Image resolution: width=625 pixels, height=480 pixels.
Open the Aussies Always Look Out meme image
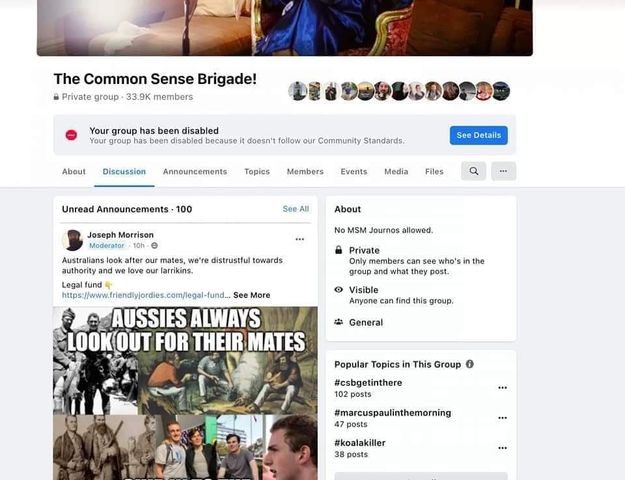[x=185, y=393]
